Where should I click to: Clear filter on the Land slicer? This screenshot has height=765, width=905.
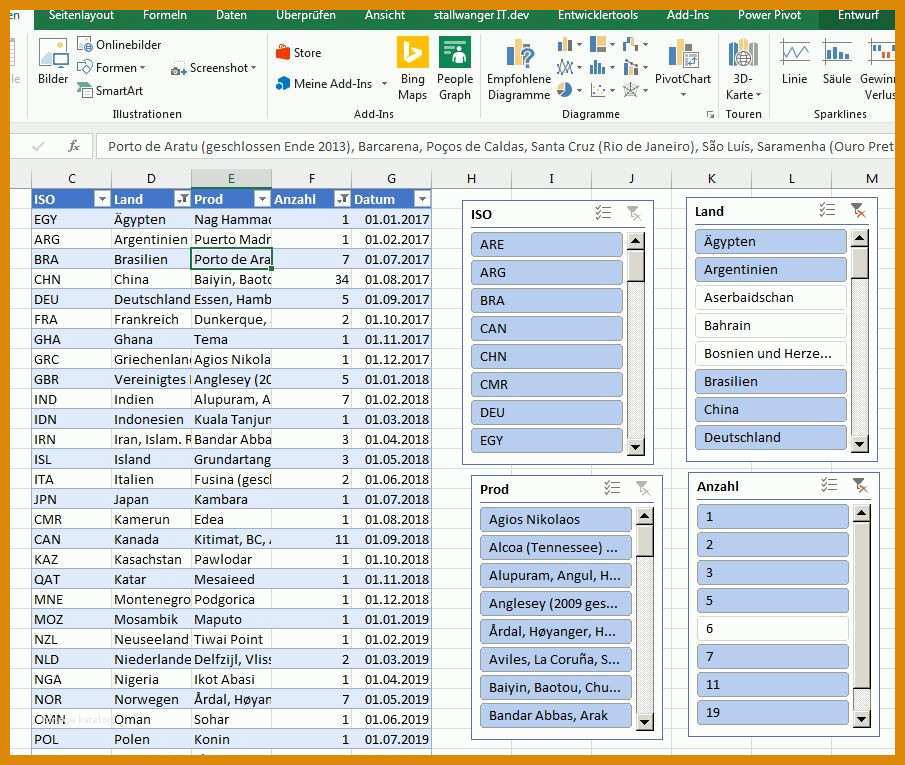pyautogui.click(x=858, y=211)
